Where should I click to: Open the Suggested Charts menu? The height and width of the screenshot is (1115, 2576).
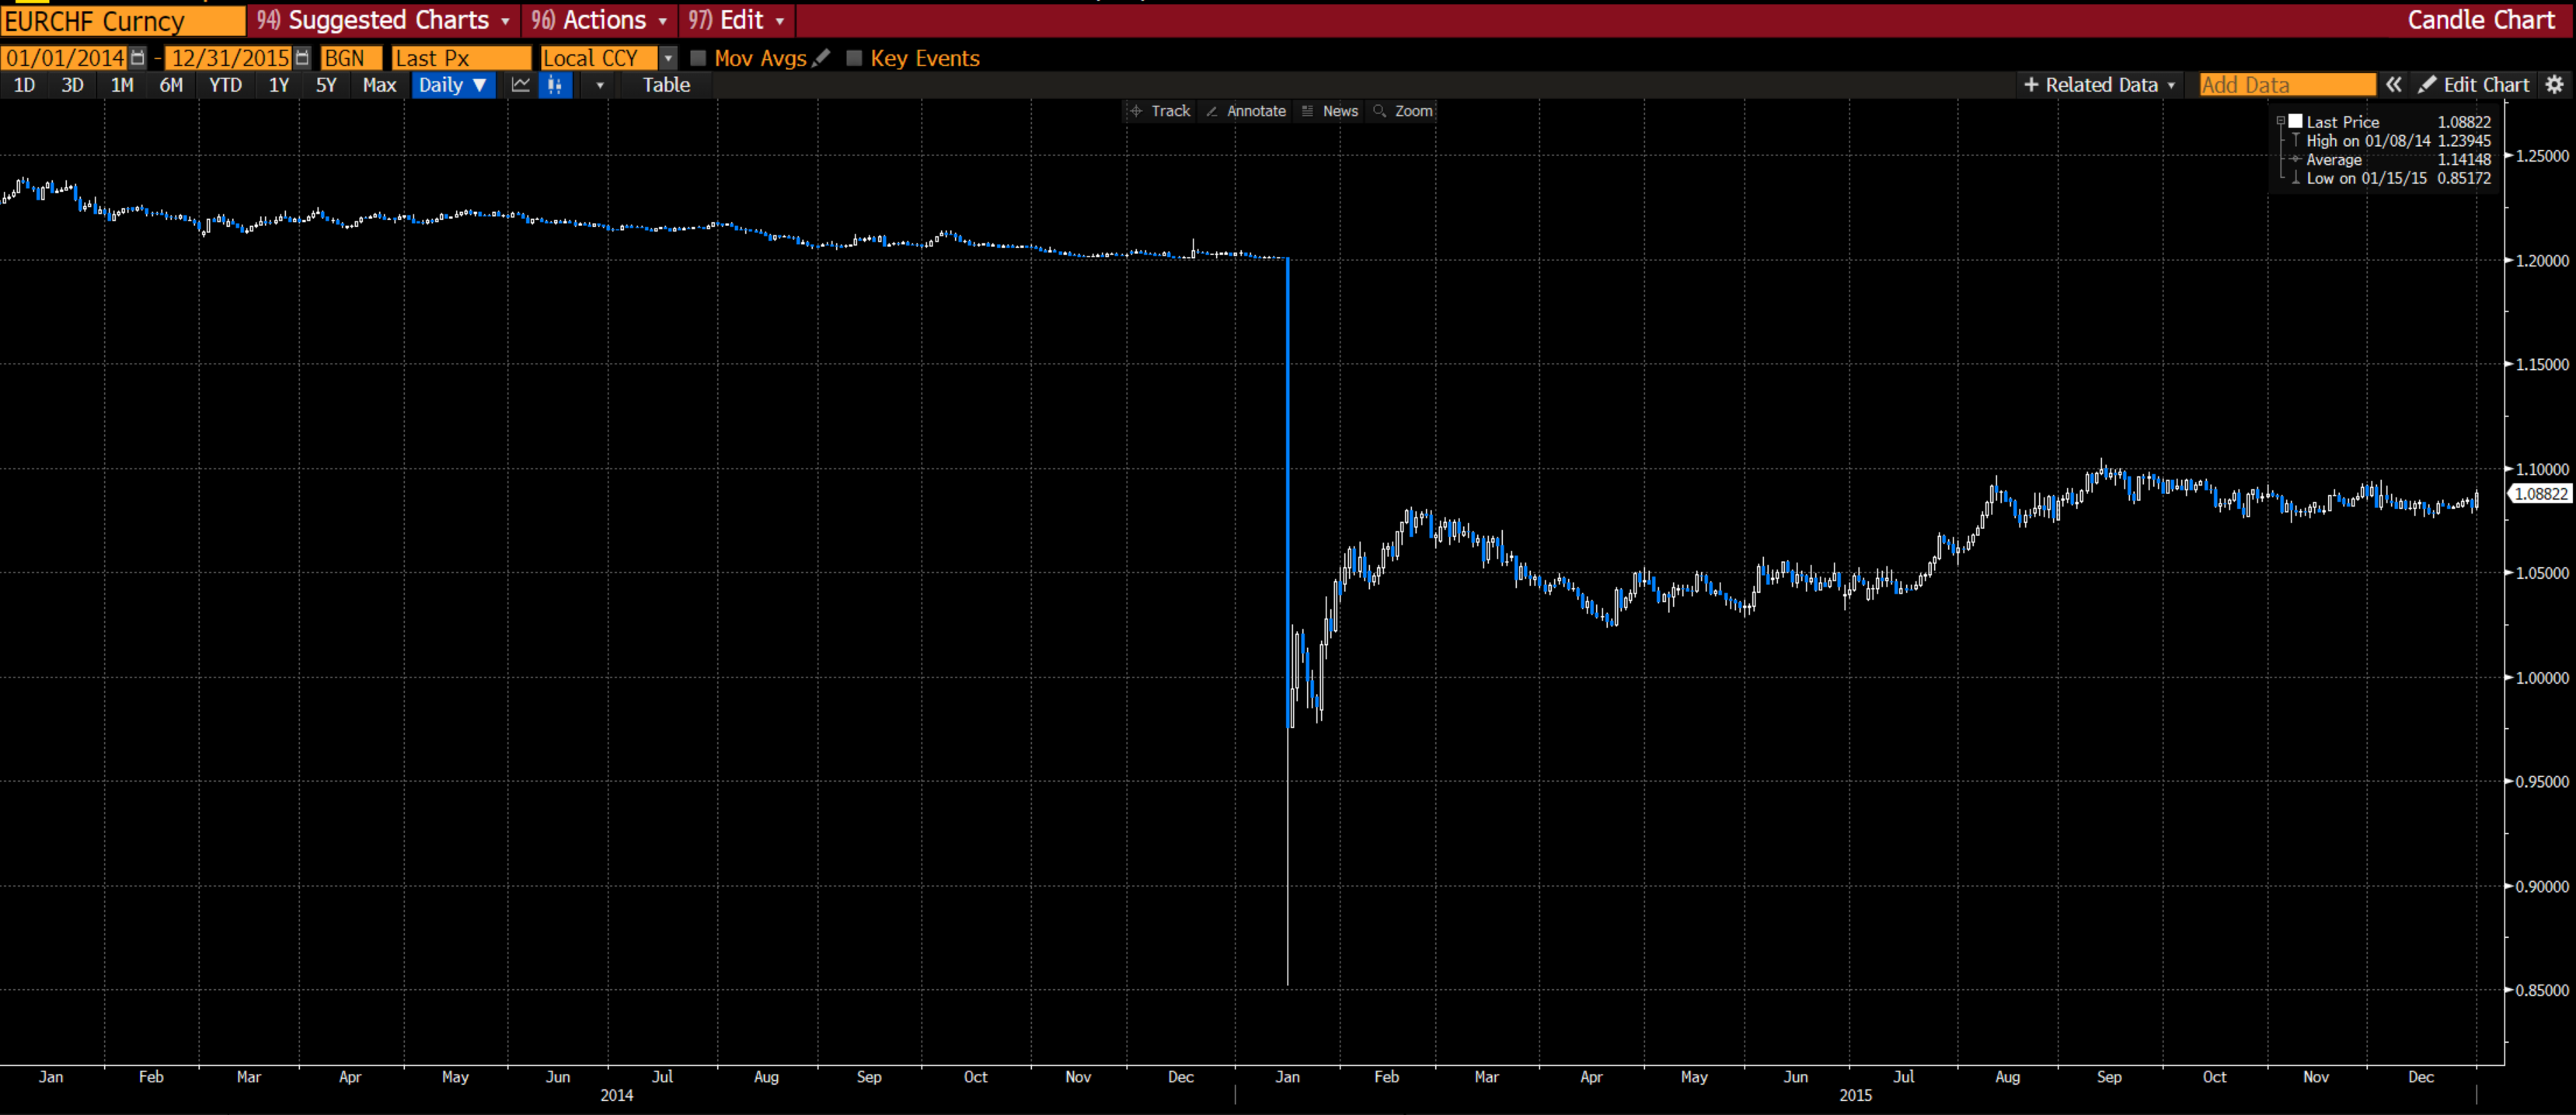tap(383, 20)
